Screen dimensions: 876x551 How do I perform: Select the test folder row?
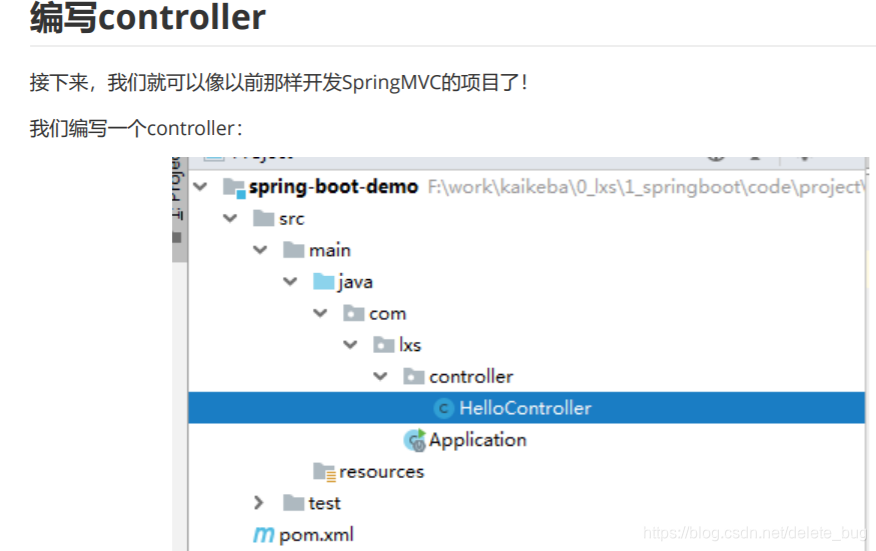coord(526,503)
